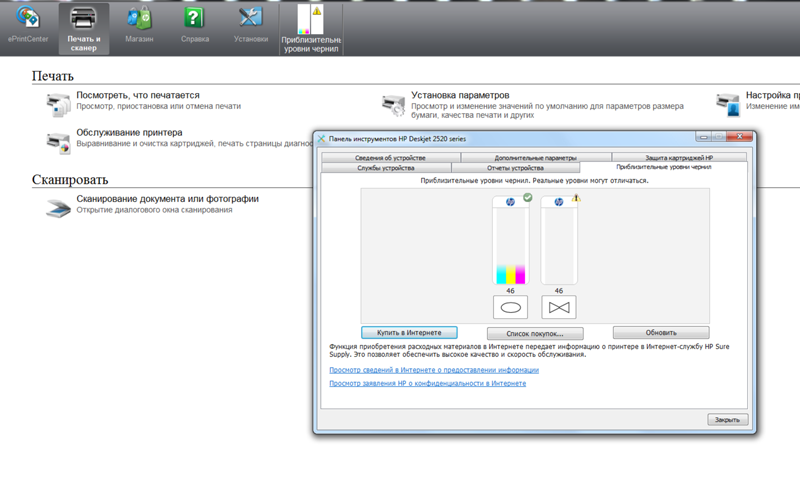Minimize the HP Deskjet 2520 toolbox dialog
This screenshot has height=496, width=800.
(x=704, y=137)
